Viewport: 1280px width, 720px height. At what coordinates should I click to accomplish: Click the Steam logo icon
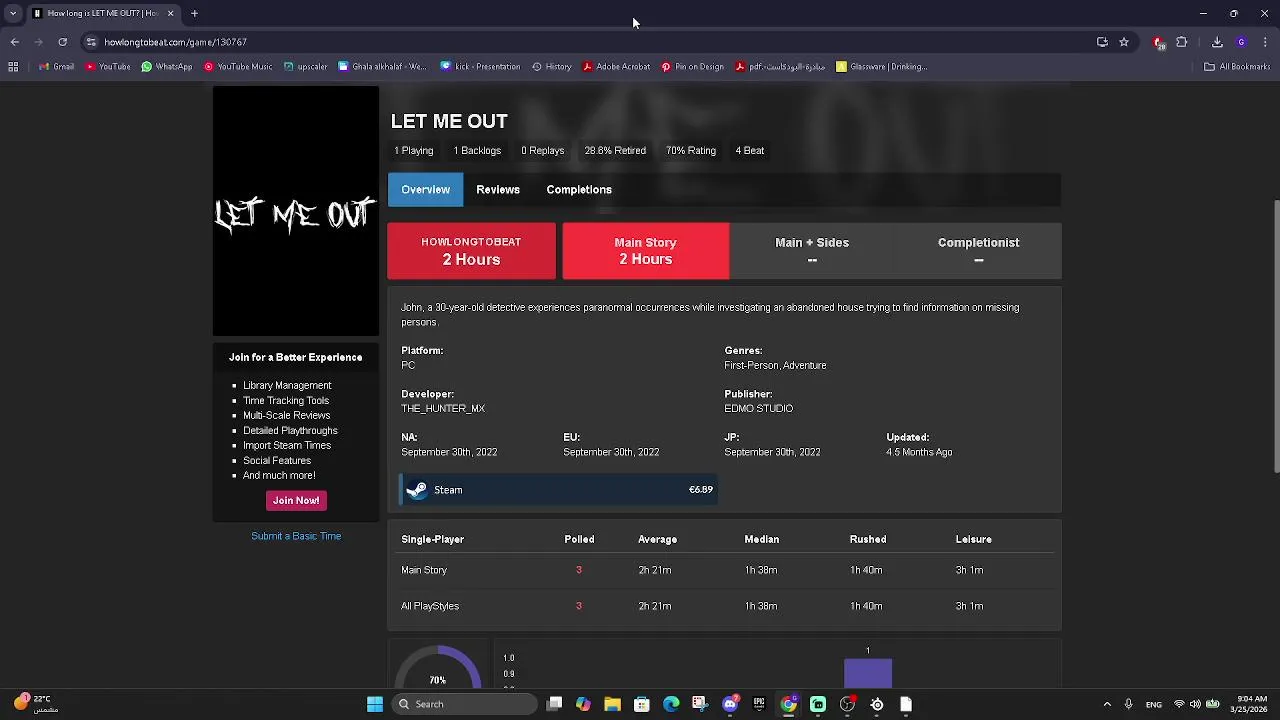(417, 490)
